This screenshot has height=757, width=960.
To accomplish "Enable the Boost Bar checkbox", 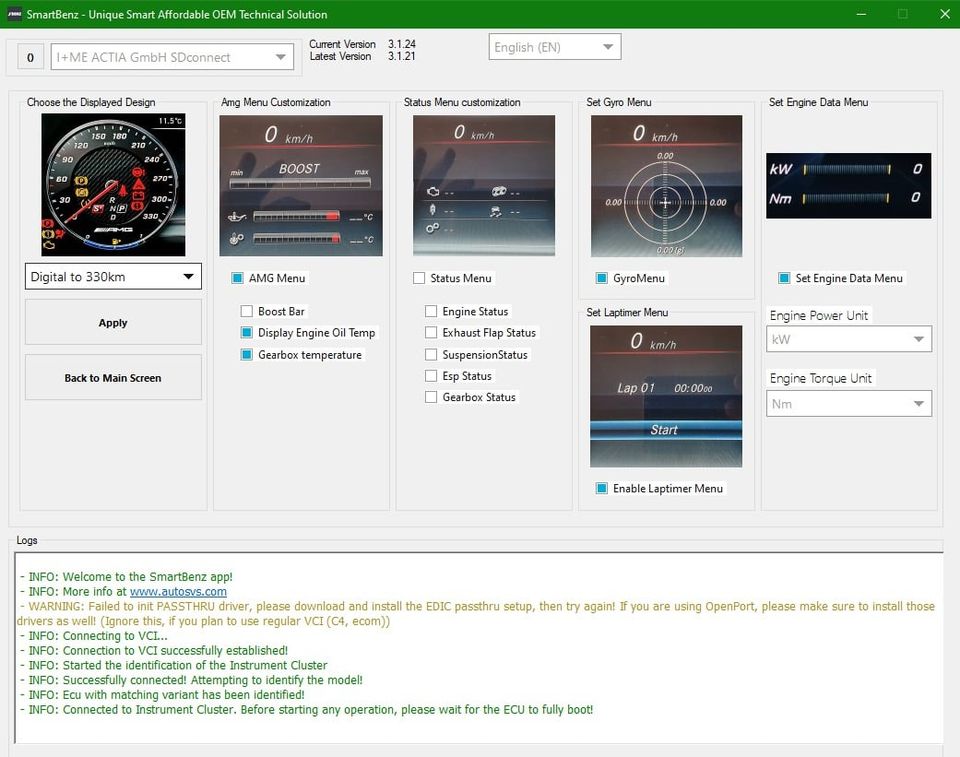I will [247, 312].
